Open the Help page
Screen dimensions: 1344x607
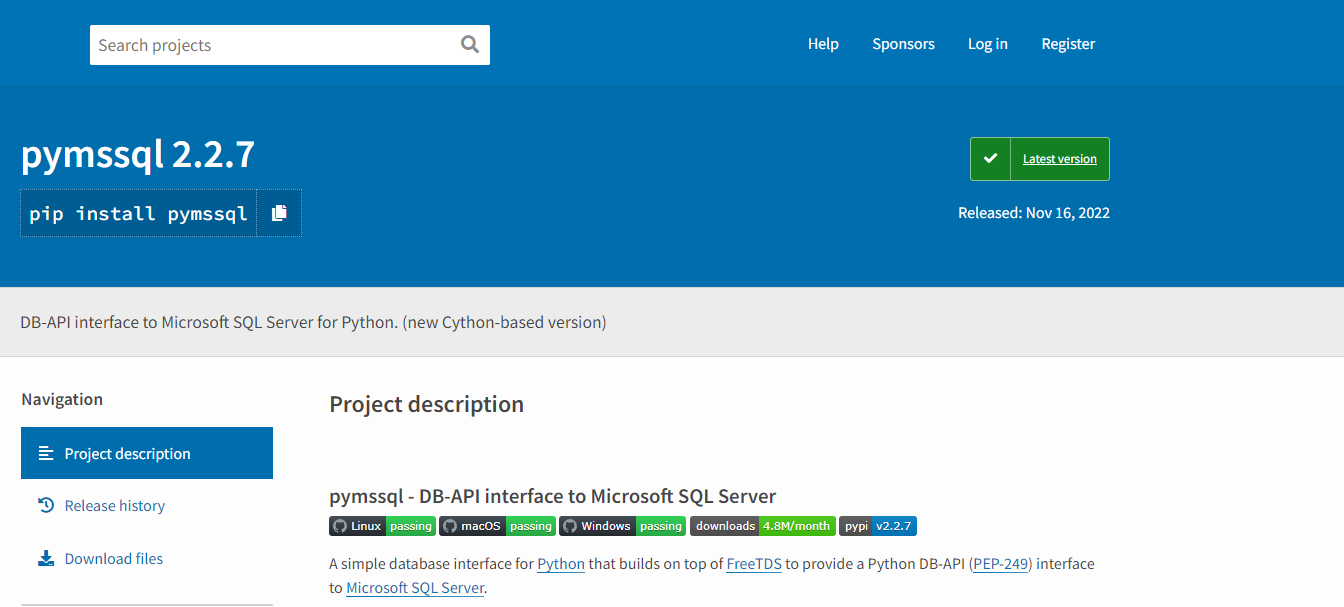point(823,44)
